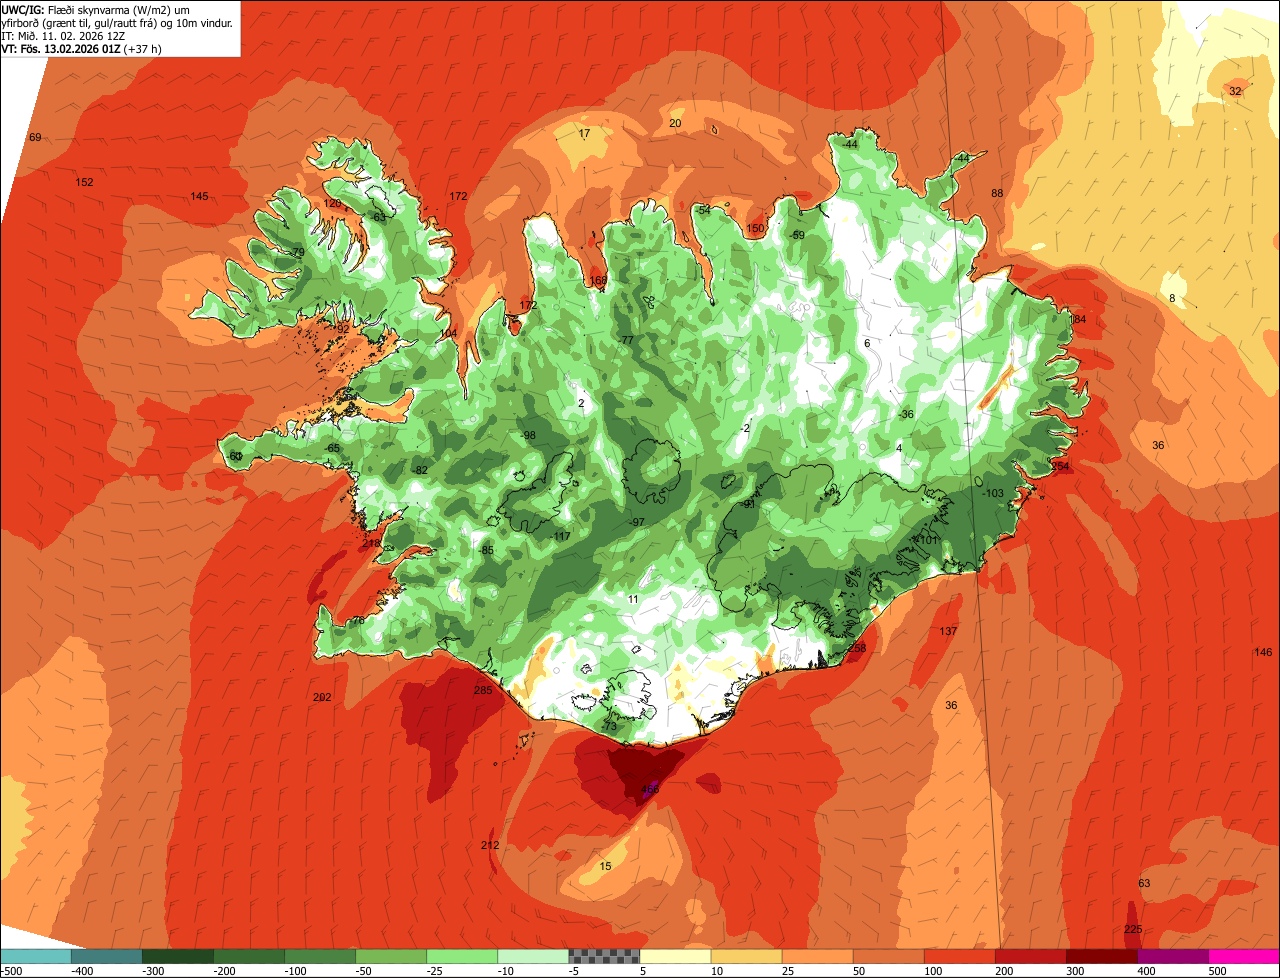Screen dimensions: 1280x978
Task: Click the flux value '77' in north-central Iceland
Action: coord(627,340)
